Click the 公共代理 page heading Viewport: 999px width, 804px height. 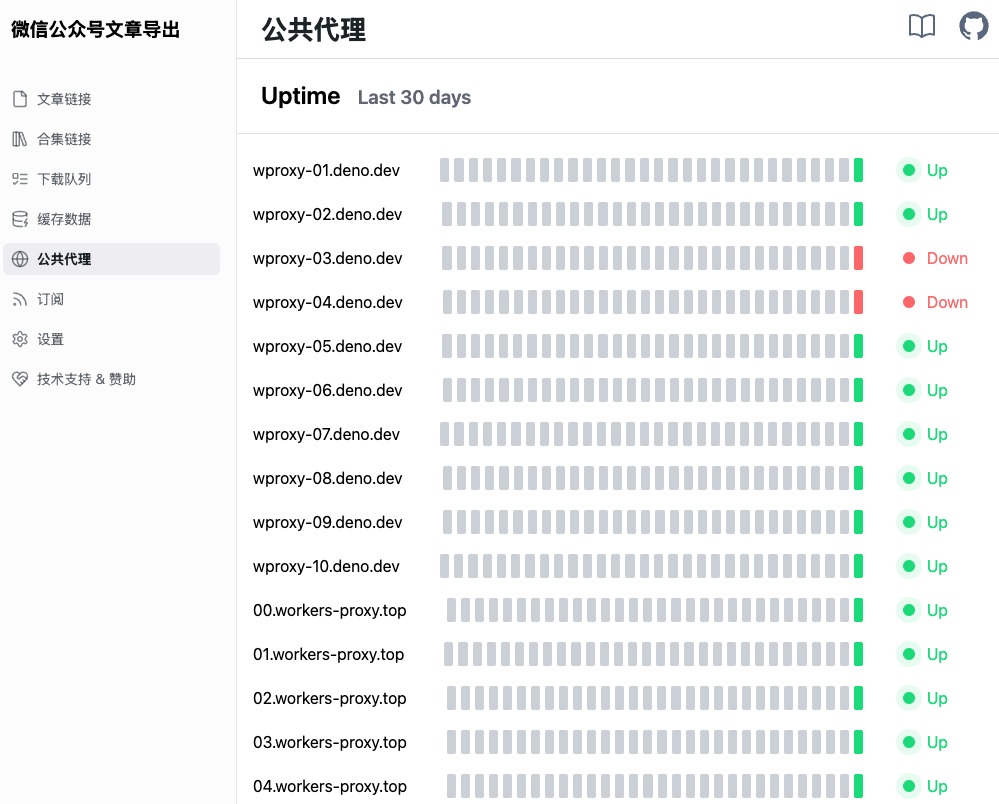click(x=314, y=29)
